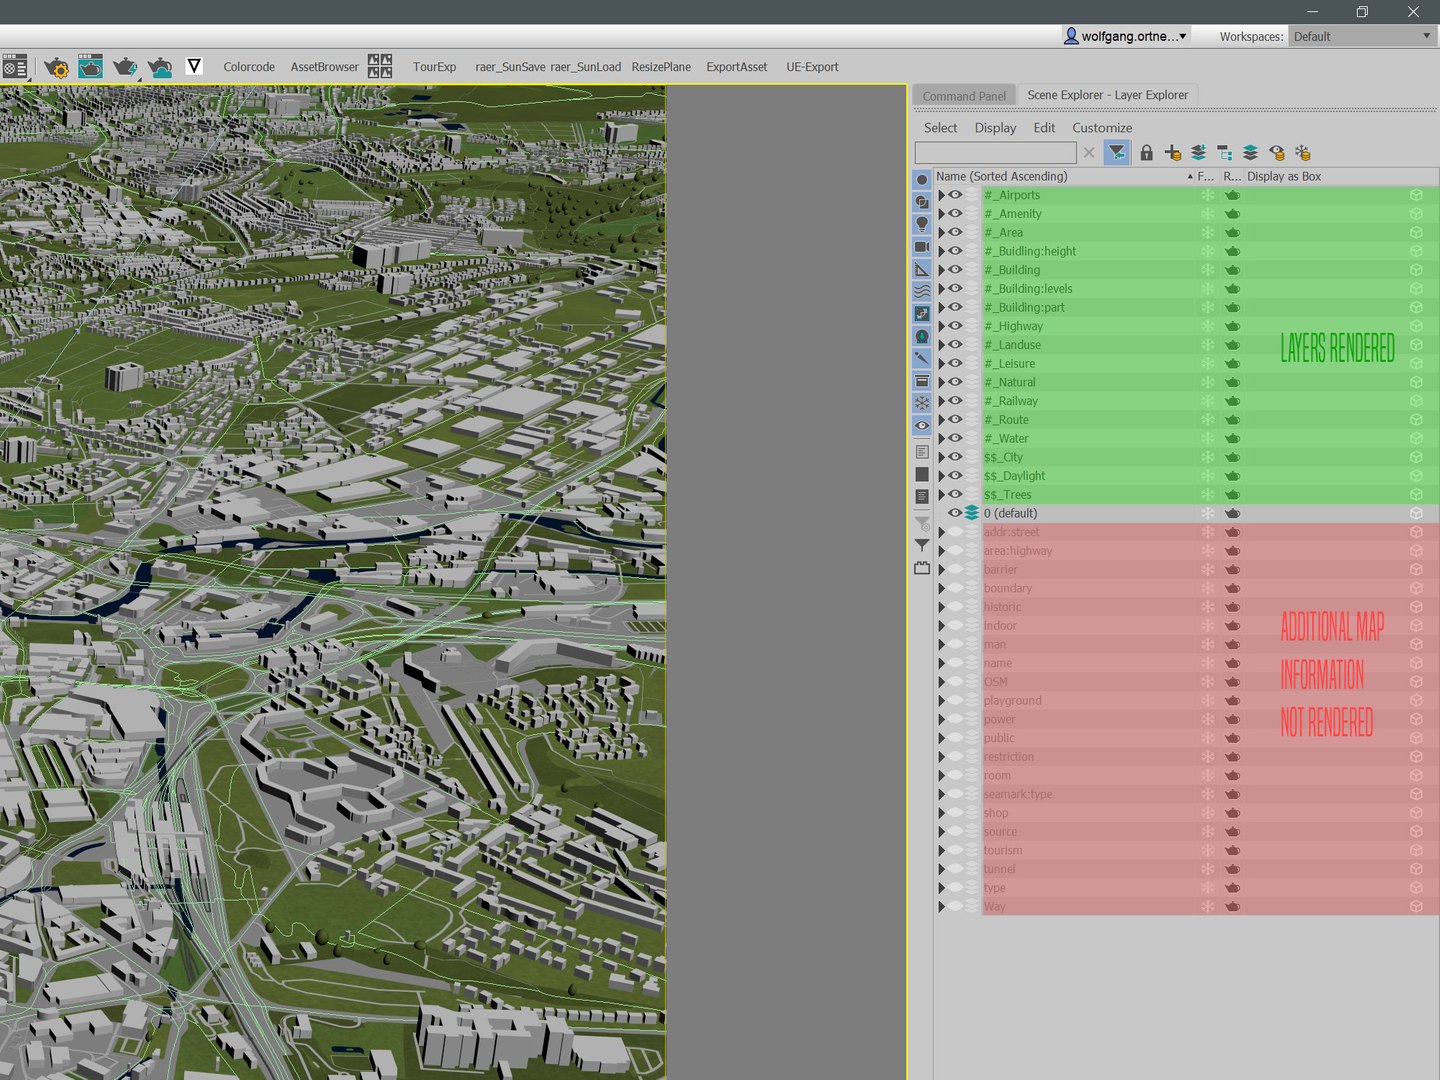This screenshot has width=1440, height=1080.
Task: Sort by Name (Sorted Ascending) column header
Action: tap(1064, 176)
